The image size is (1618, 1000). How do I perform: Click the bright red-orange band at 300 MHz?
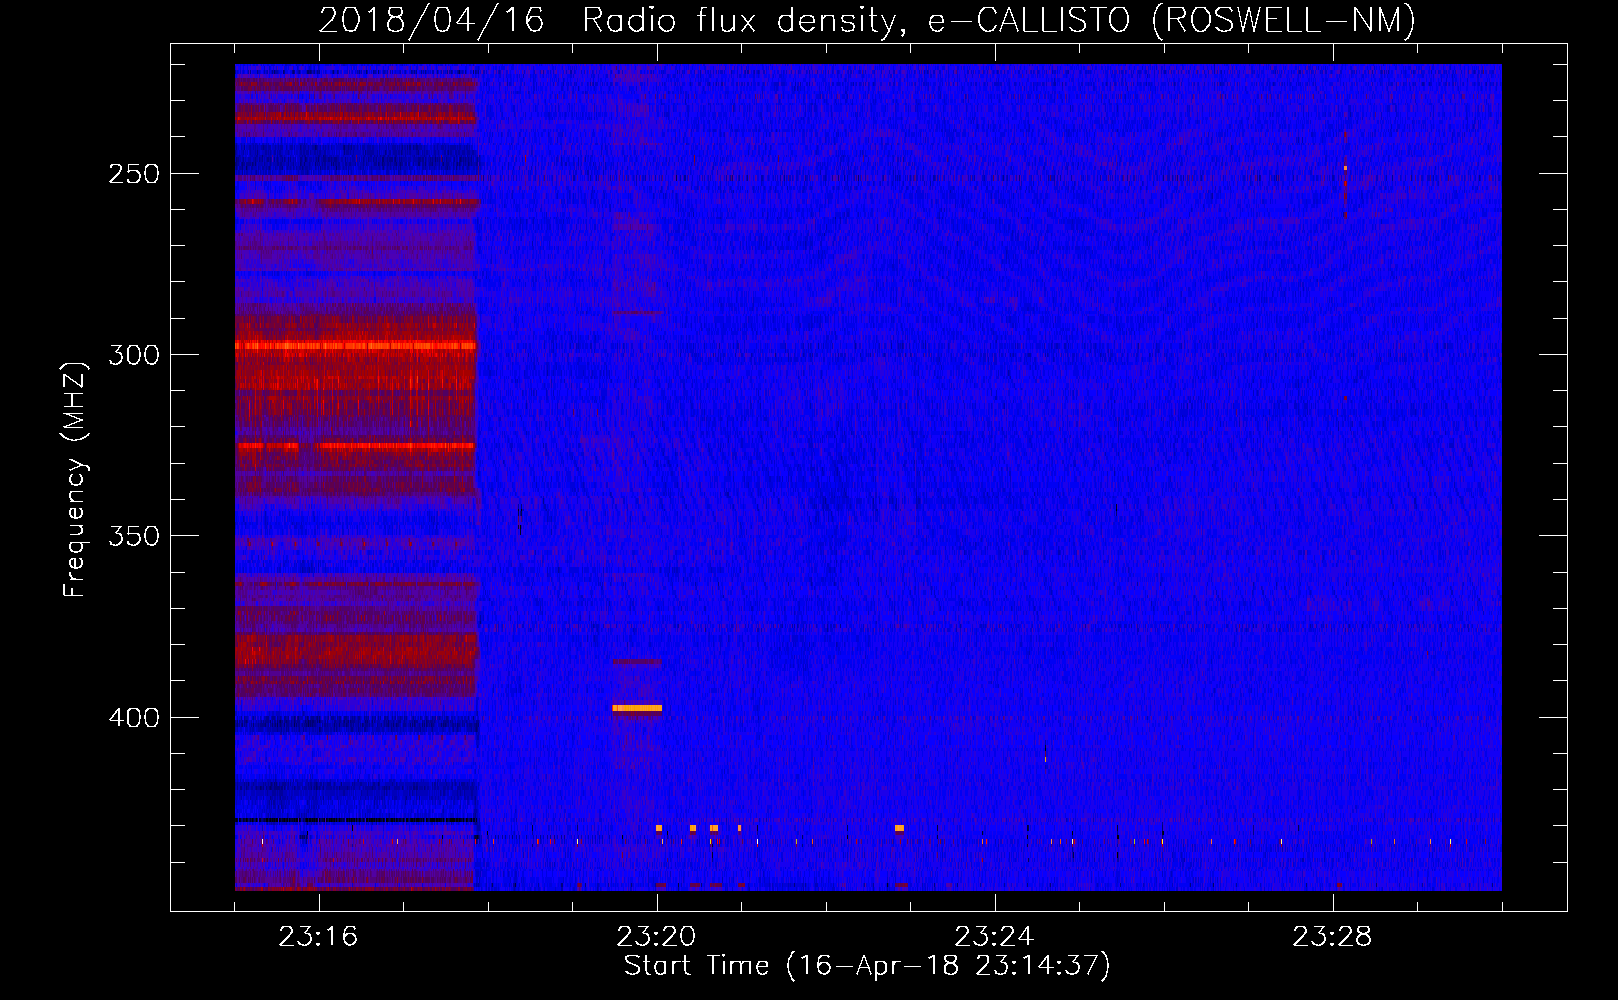click(x=355, y=346)
